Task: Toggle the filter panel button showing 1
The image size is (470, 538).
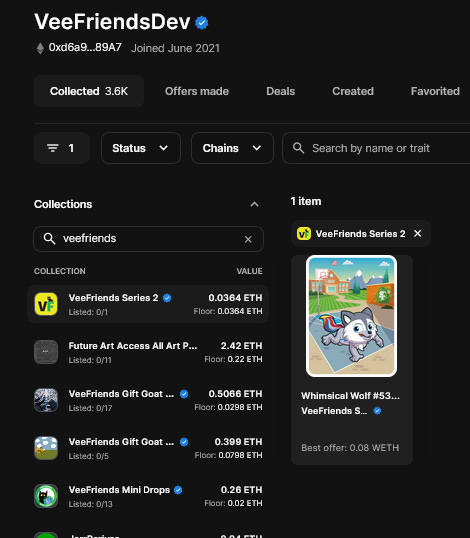Action: coord(62,148)
